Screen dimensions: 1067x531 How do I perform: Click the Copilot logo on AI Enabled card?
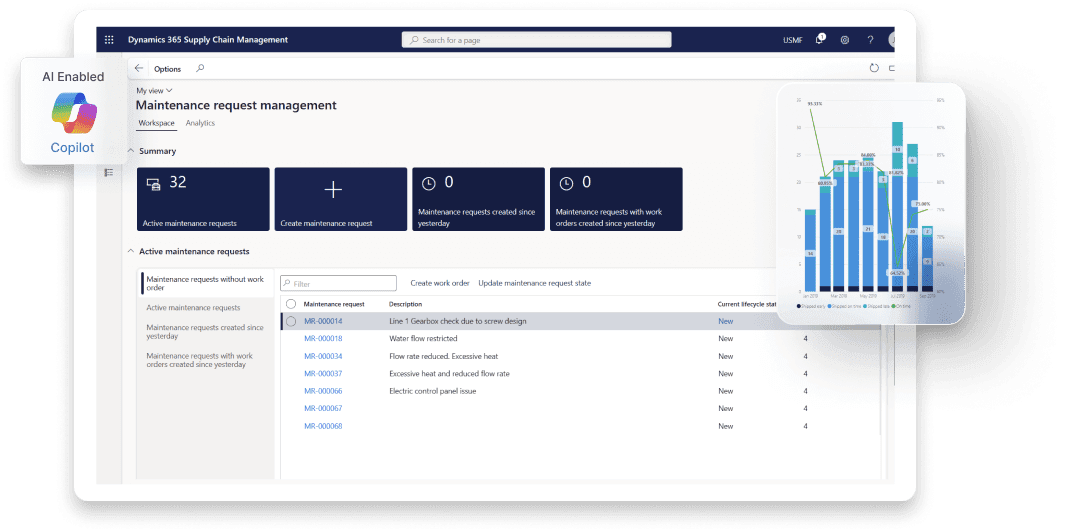[x=73, y=113]
